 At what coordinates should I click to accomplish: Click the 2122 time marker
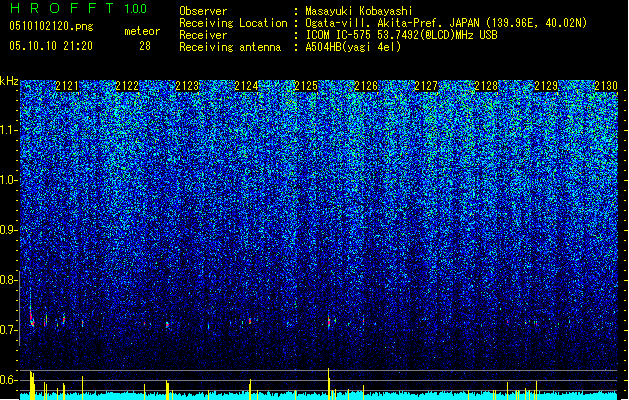[x=127, y=85]
